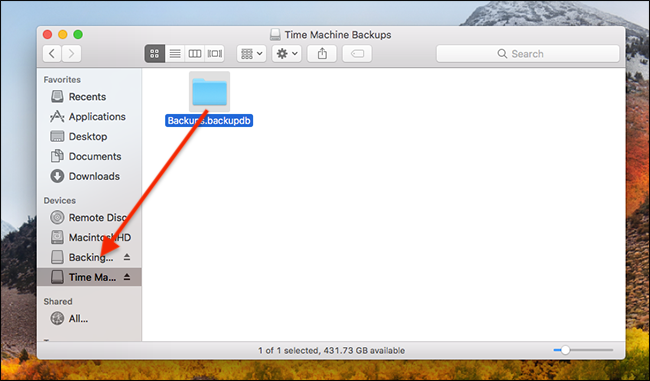Screen dimensions: 650x381
Task: Click the Shared section header
Action: (x=58, y=301)
